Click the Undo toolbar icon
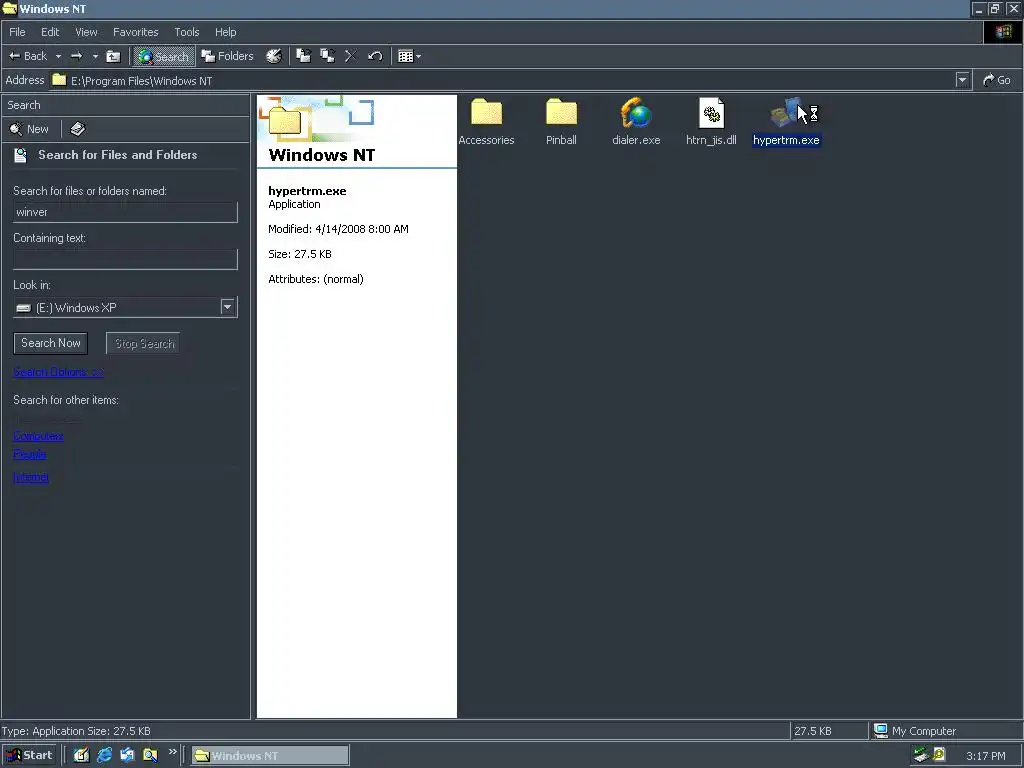The width and height of the screenshot is (1024, 768). click(x=375, y=56)
